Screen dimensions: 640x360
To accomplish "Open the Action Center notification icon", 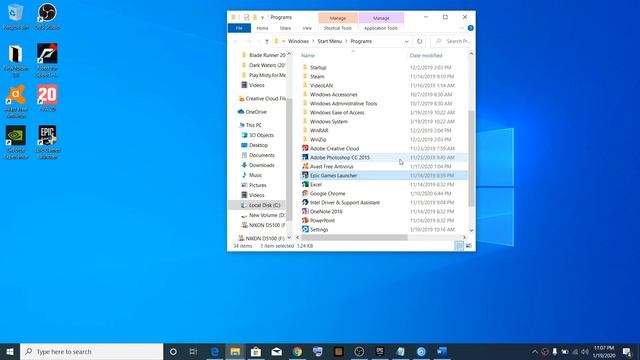I will [x=627, y=351].
